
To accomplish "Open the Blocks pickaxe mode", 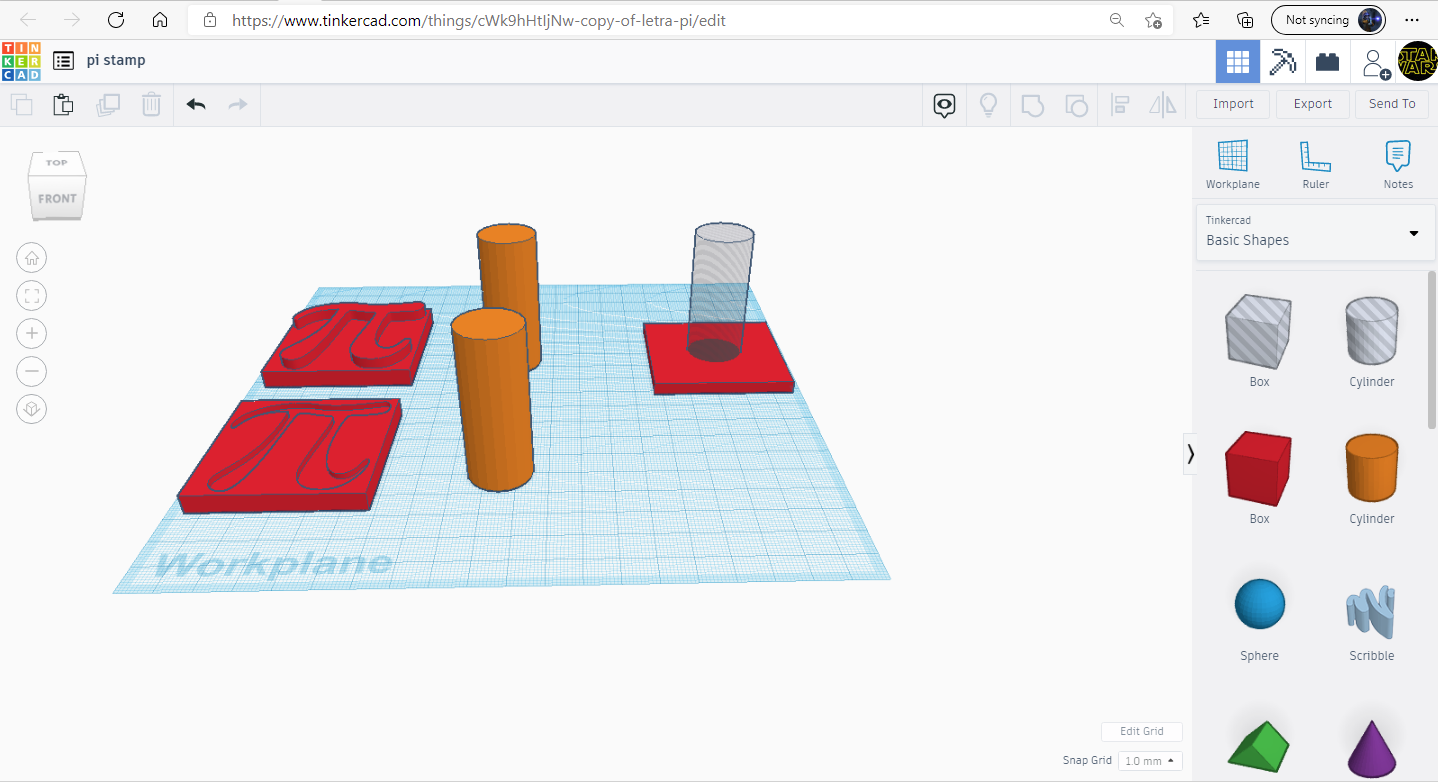I will [1282, 62].
